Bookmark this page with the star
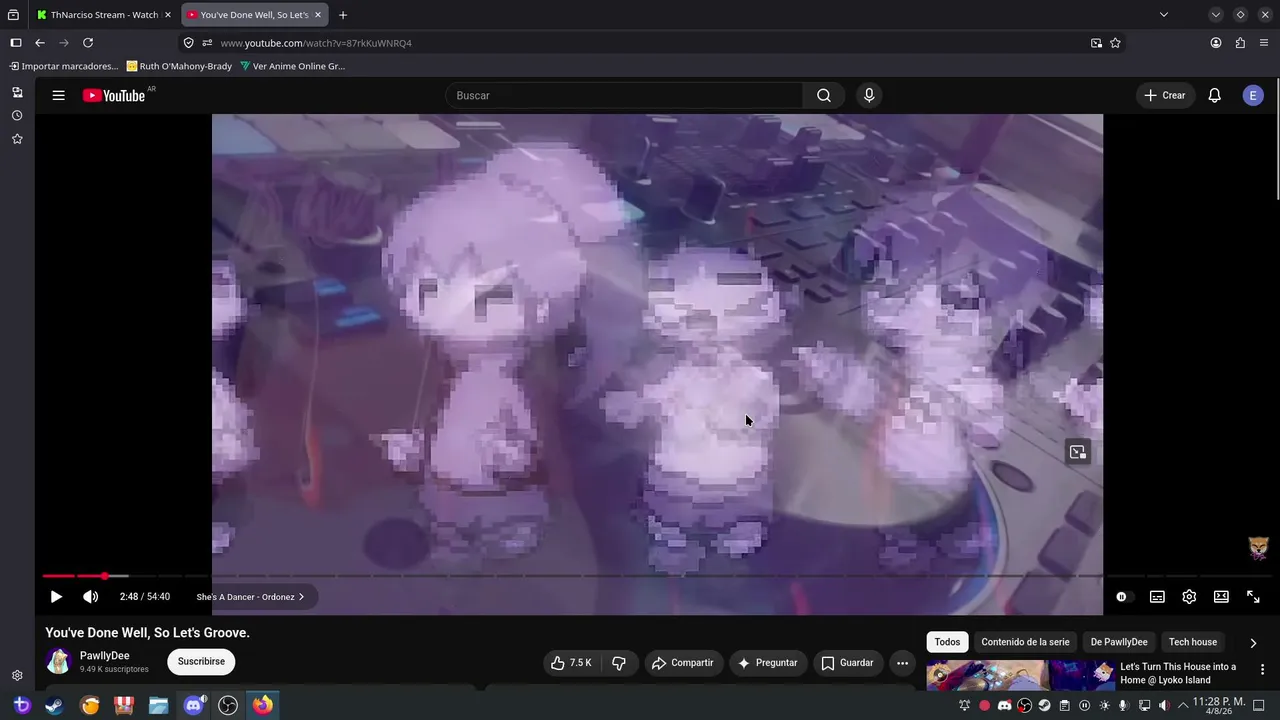 click(1115, 43)
